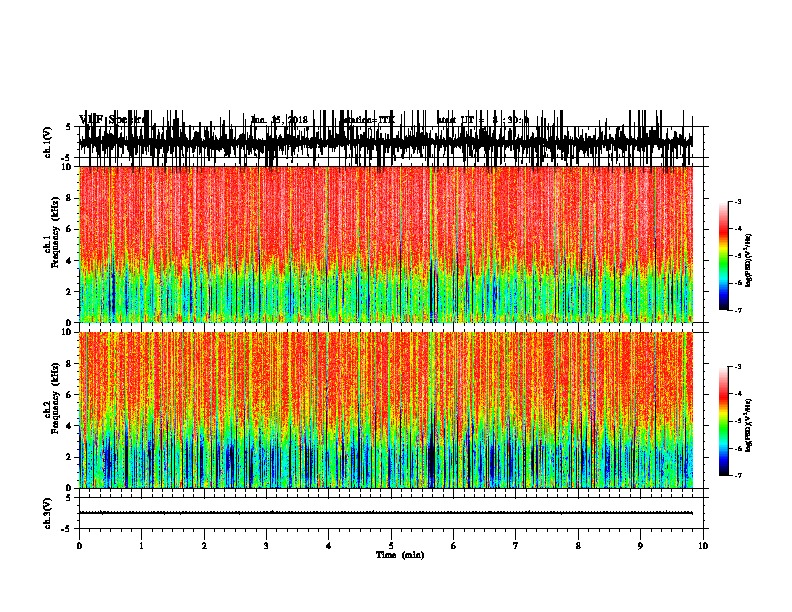Click the ch.2 frequency tick "4"
Image resolution: width=792 pixels, height=612 pixels.
pos(69,426)
